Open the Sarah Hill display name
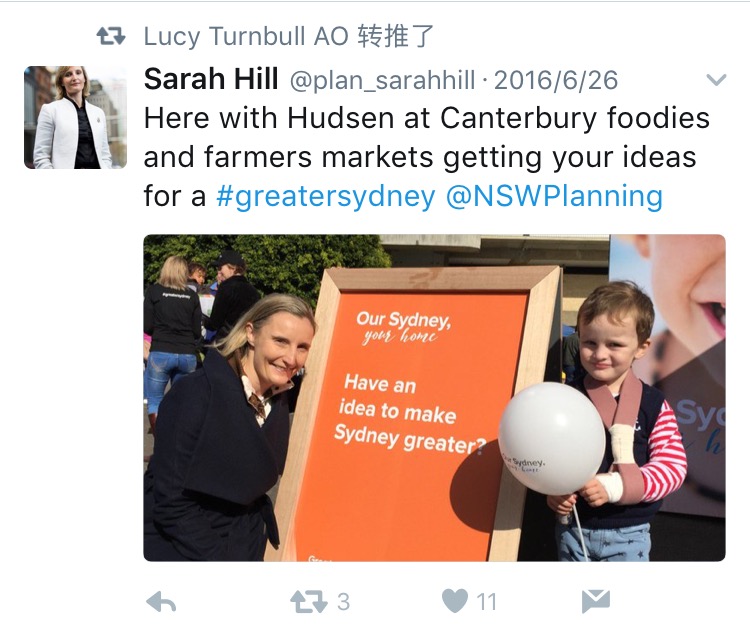 (x=211, y=79)
